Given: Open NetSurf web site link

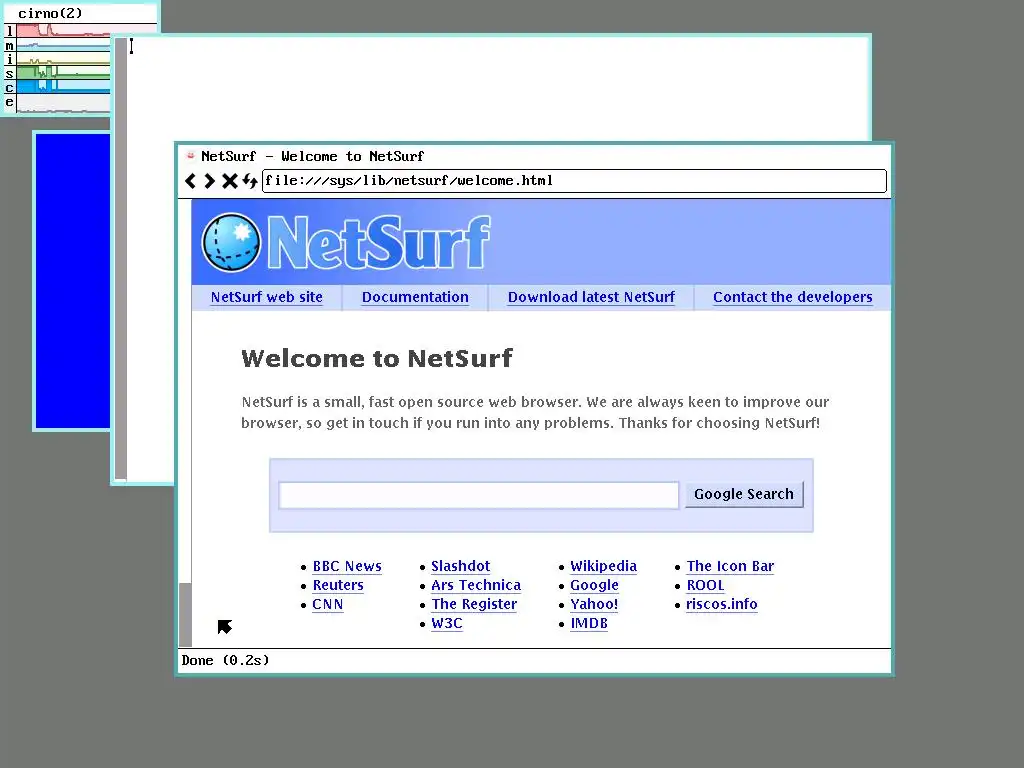Looking at the screenshot, I should [x=266, y=297].
